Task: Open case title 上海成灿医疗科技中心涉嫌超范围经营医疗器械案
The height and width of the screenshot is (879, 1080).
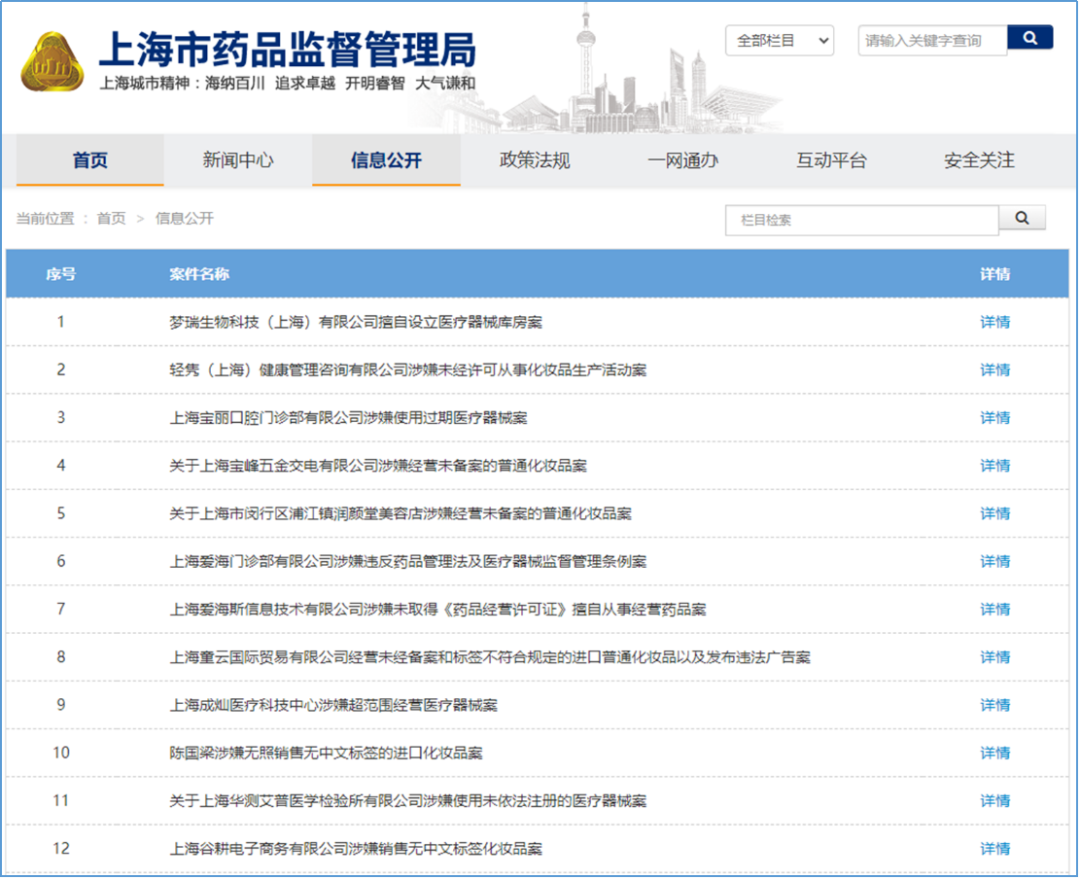Action: pos(333,705)
